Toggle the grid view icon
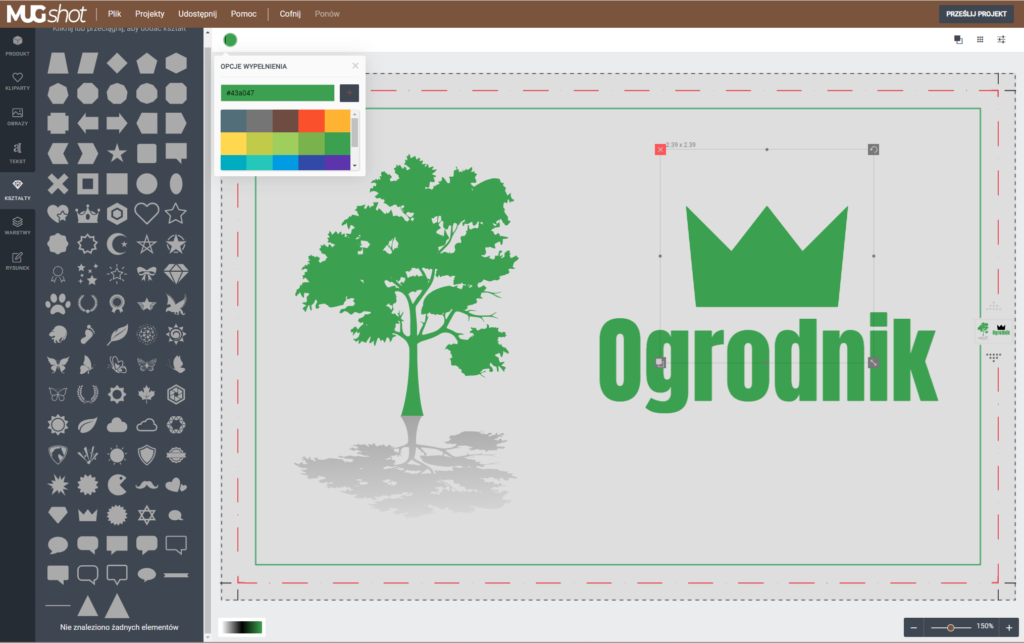Image resolution: width=1024 pixels, height=643 pixels. click(x=980, y=40)
